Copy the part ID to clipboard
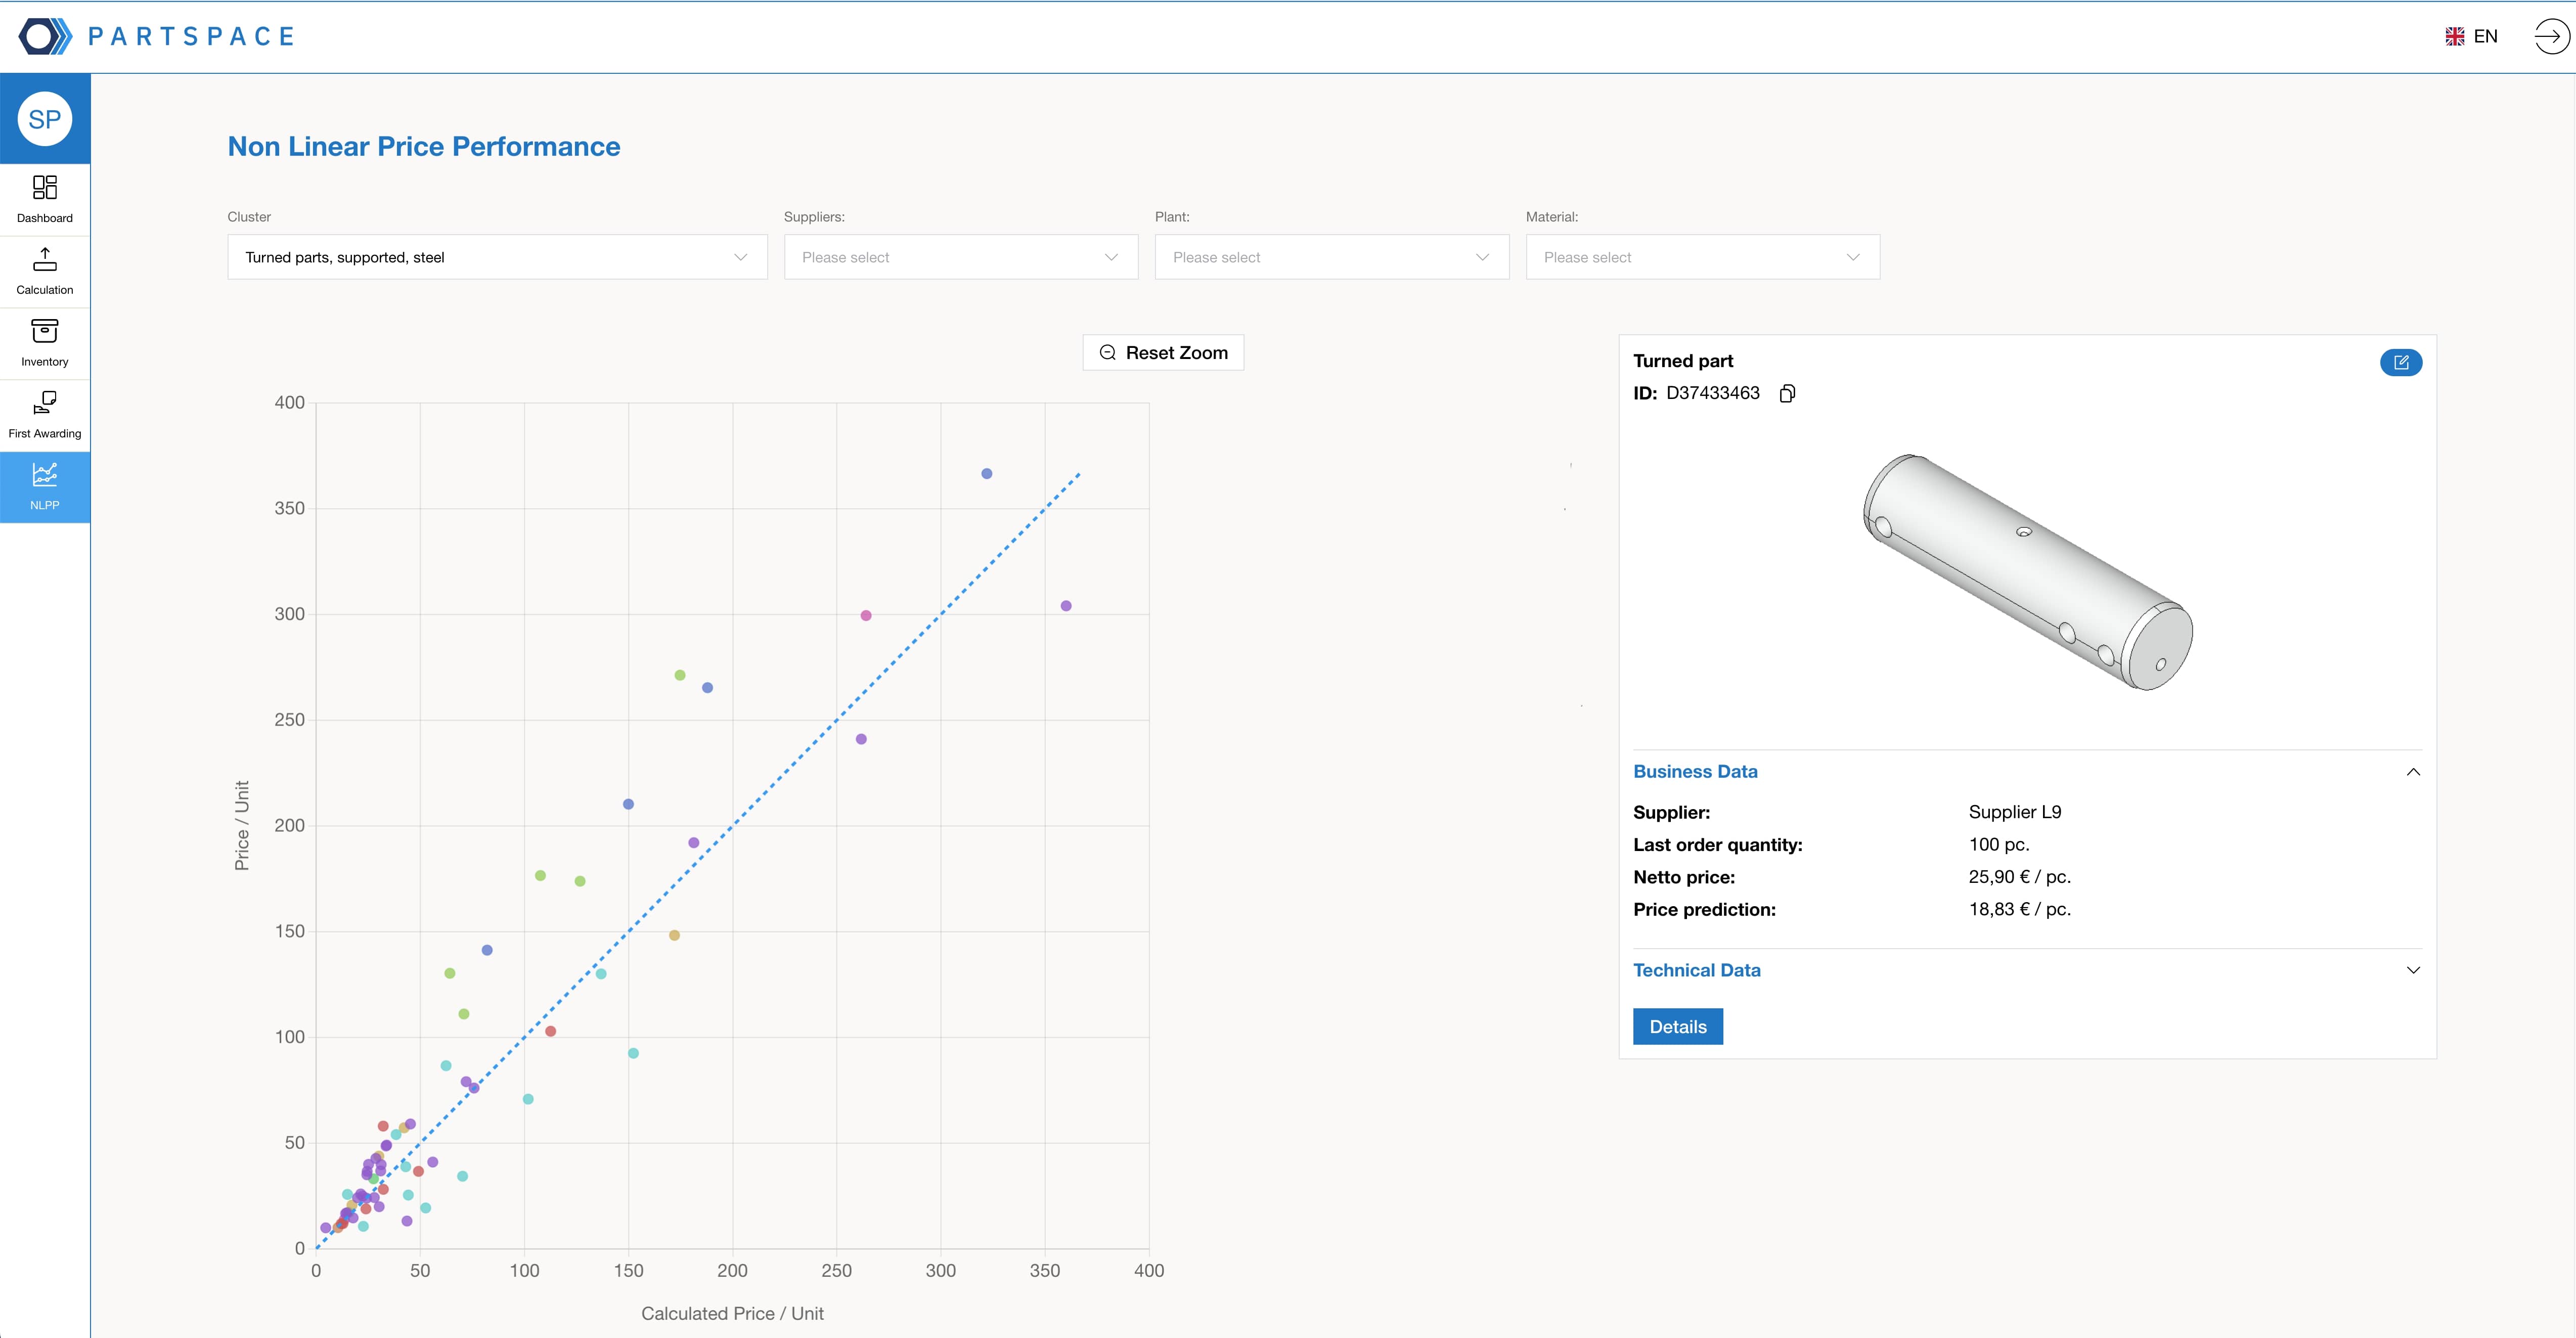Image resolution: width=2576 pixels, height=1338 pixels. point(1787,393)
